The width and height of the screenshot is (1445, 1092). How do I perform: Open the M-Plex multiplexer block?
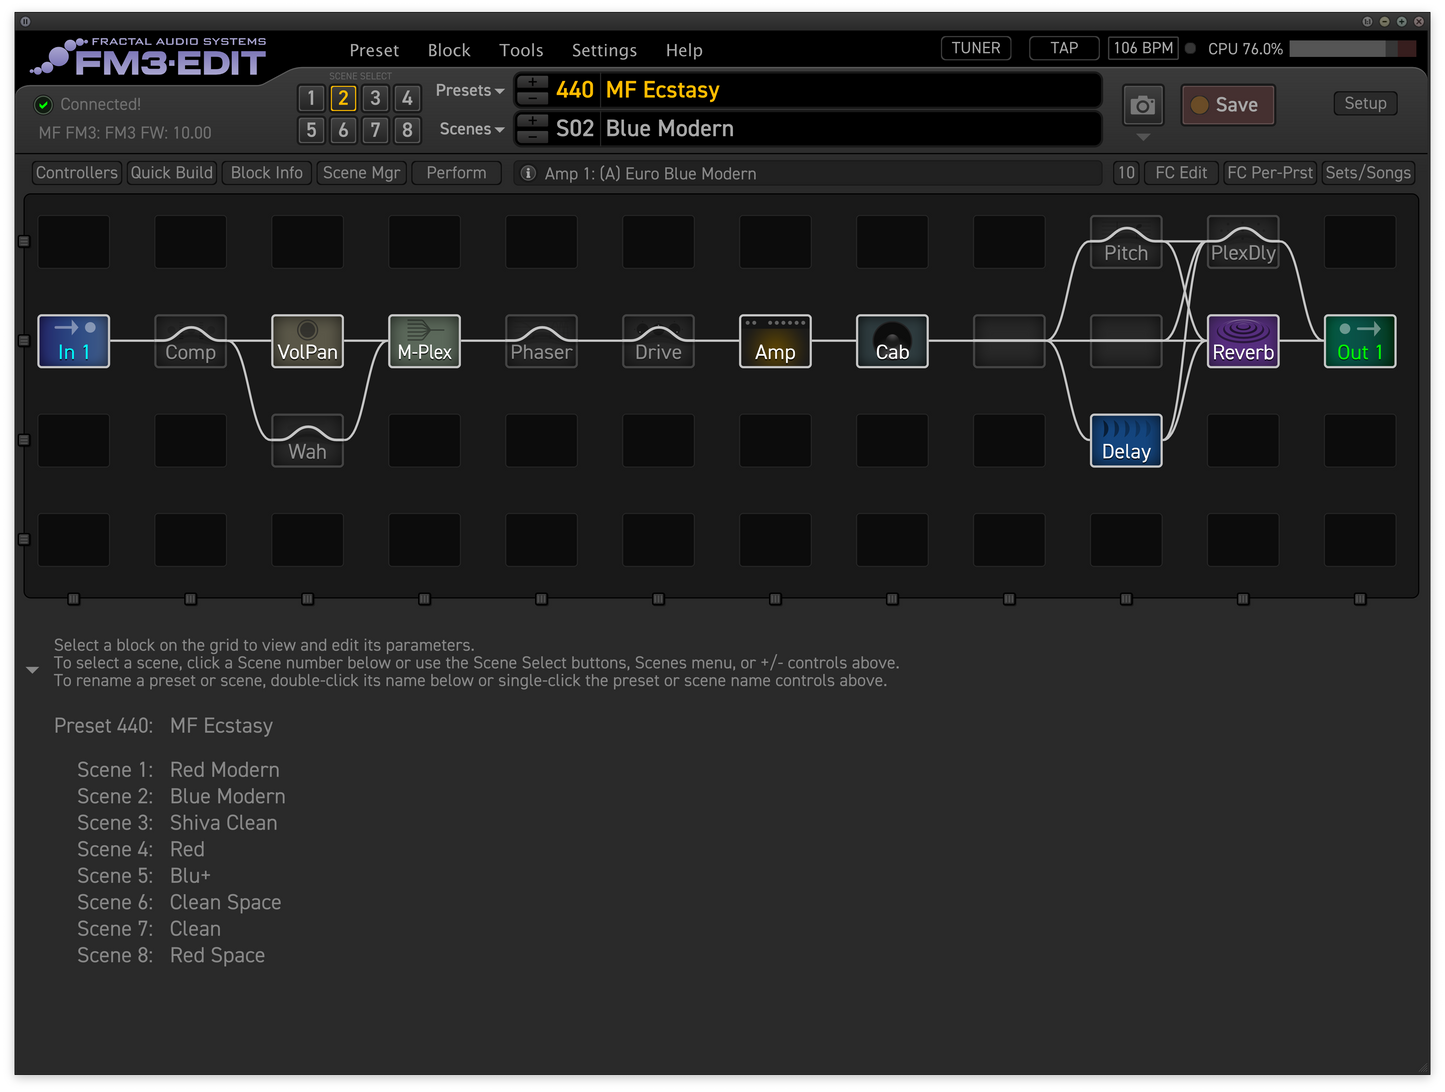[x=424, y=341]
